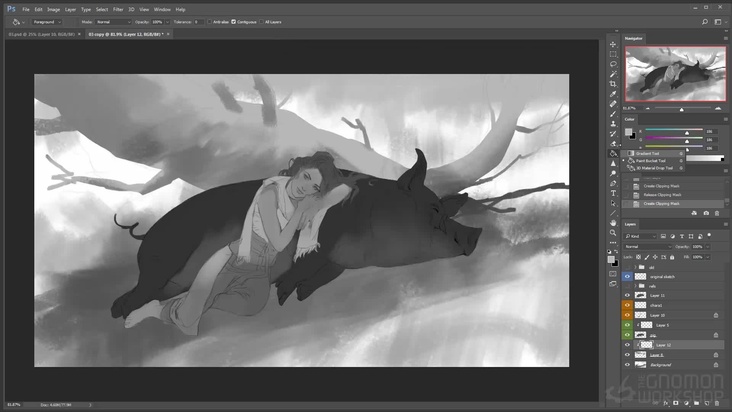The width and height of the screenshot is (732, 412).
Task: Create a new layer with icon
Action: 707,403
